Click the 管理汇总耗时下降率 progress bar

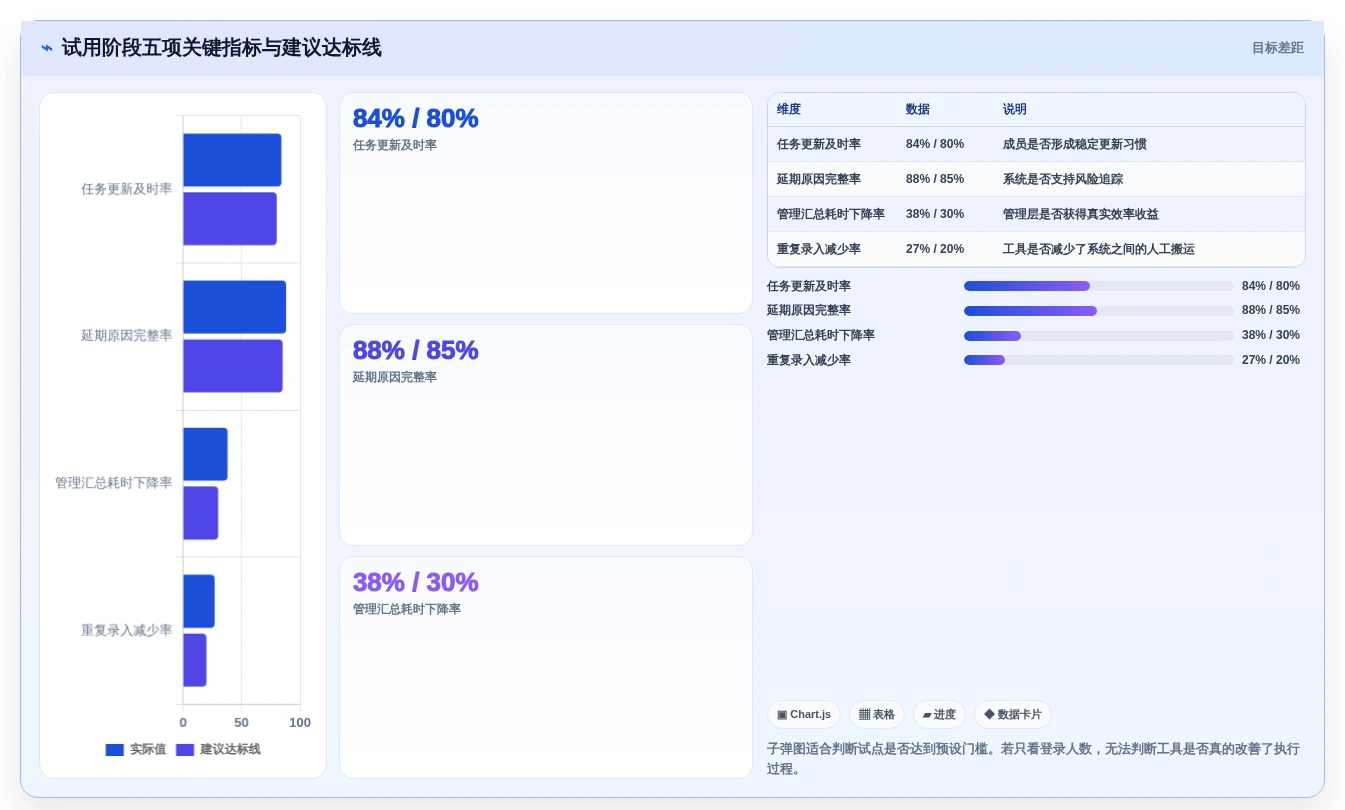(1098, 335)
